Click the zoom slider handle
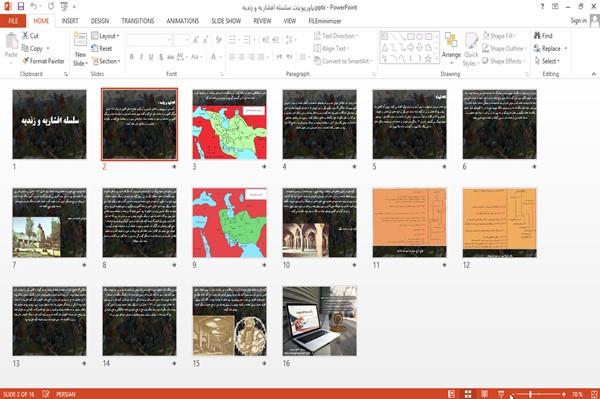 (x=530, y=394)
